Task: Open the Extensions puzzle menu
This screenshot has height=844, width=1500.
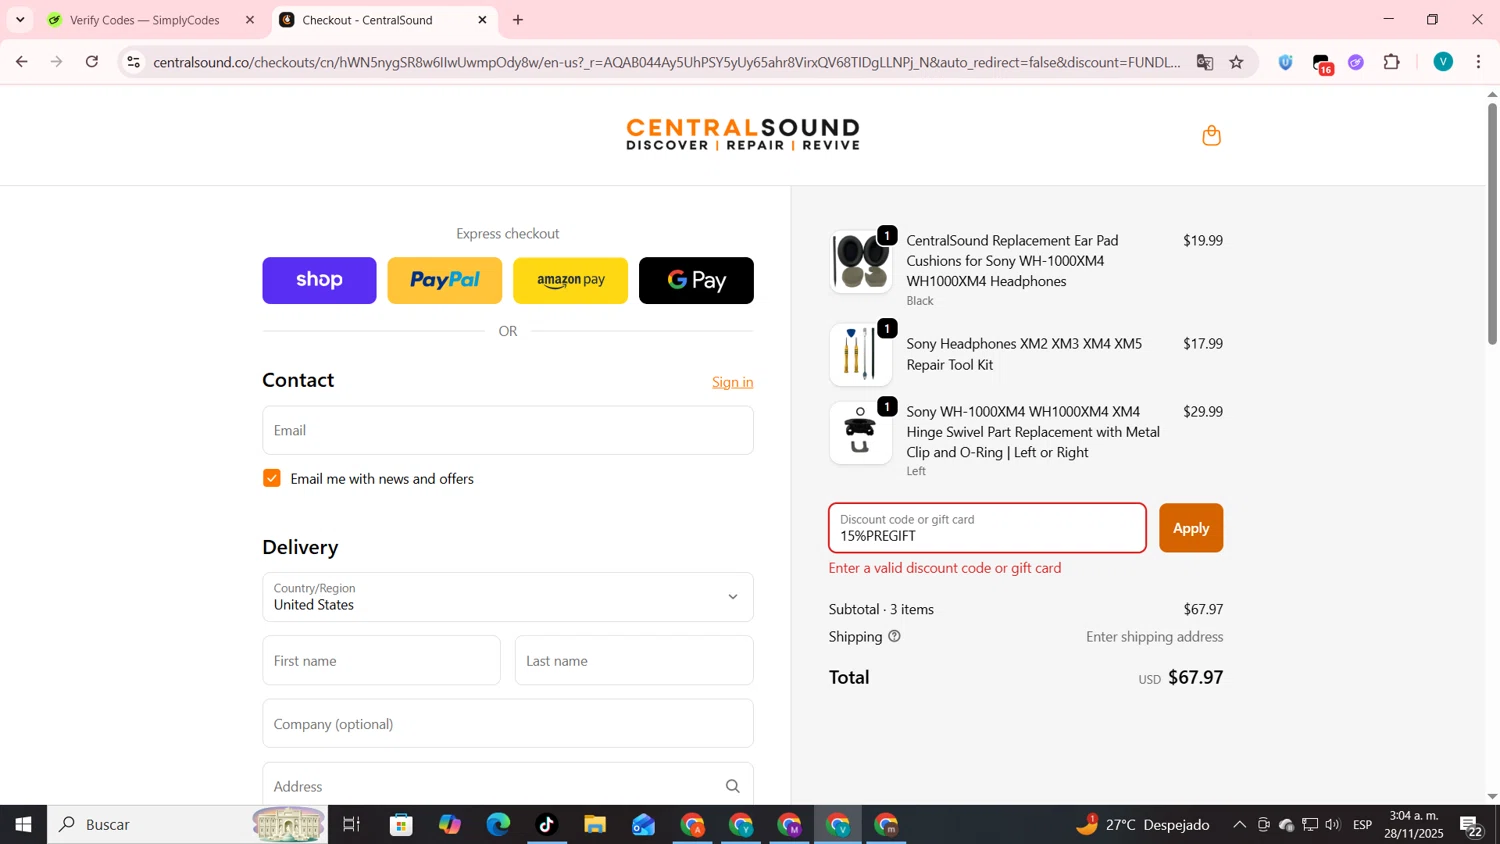Action: 1392,62
